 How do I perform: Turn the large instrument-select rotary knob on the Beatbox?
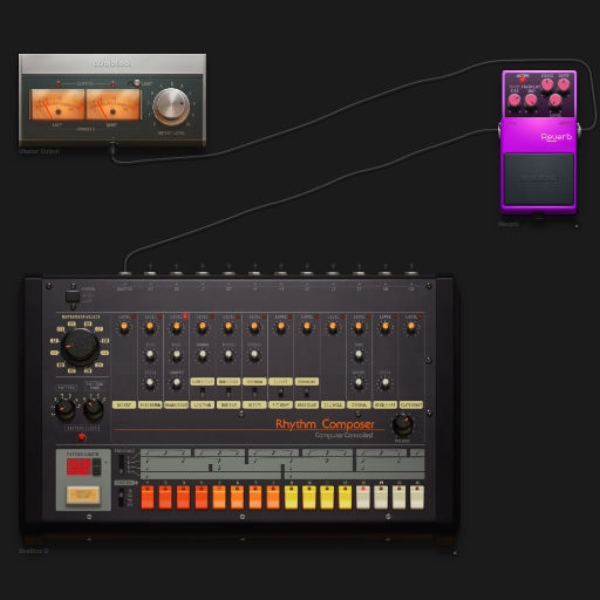tap(80, 347)
